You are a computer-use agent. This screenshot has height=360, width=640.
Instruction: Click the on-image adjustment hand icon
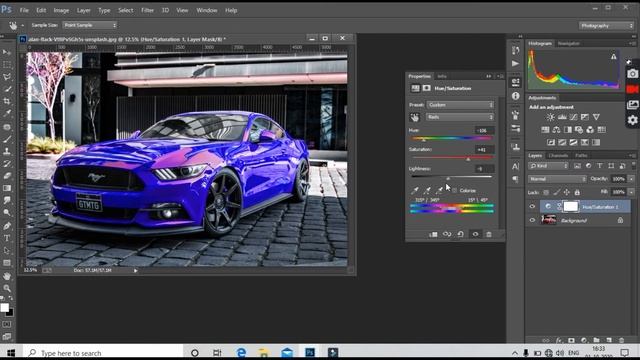click(415, 118)
